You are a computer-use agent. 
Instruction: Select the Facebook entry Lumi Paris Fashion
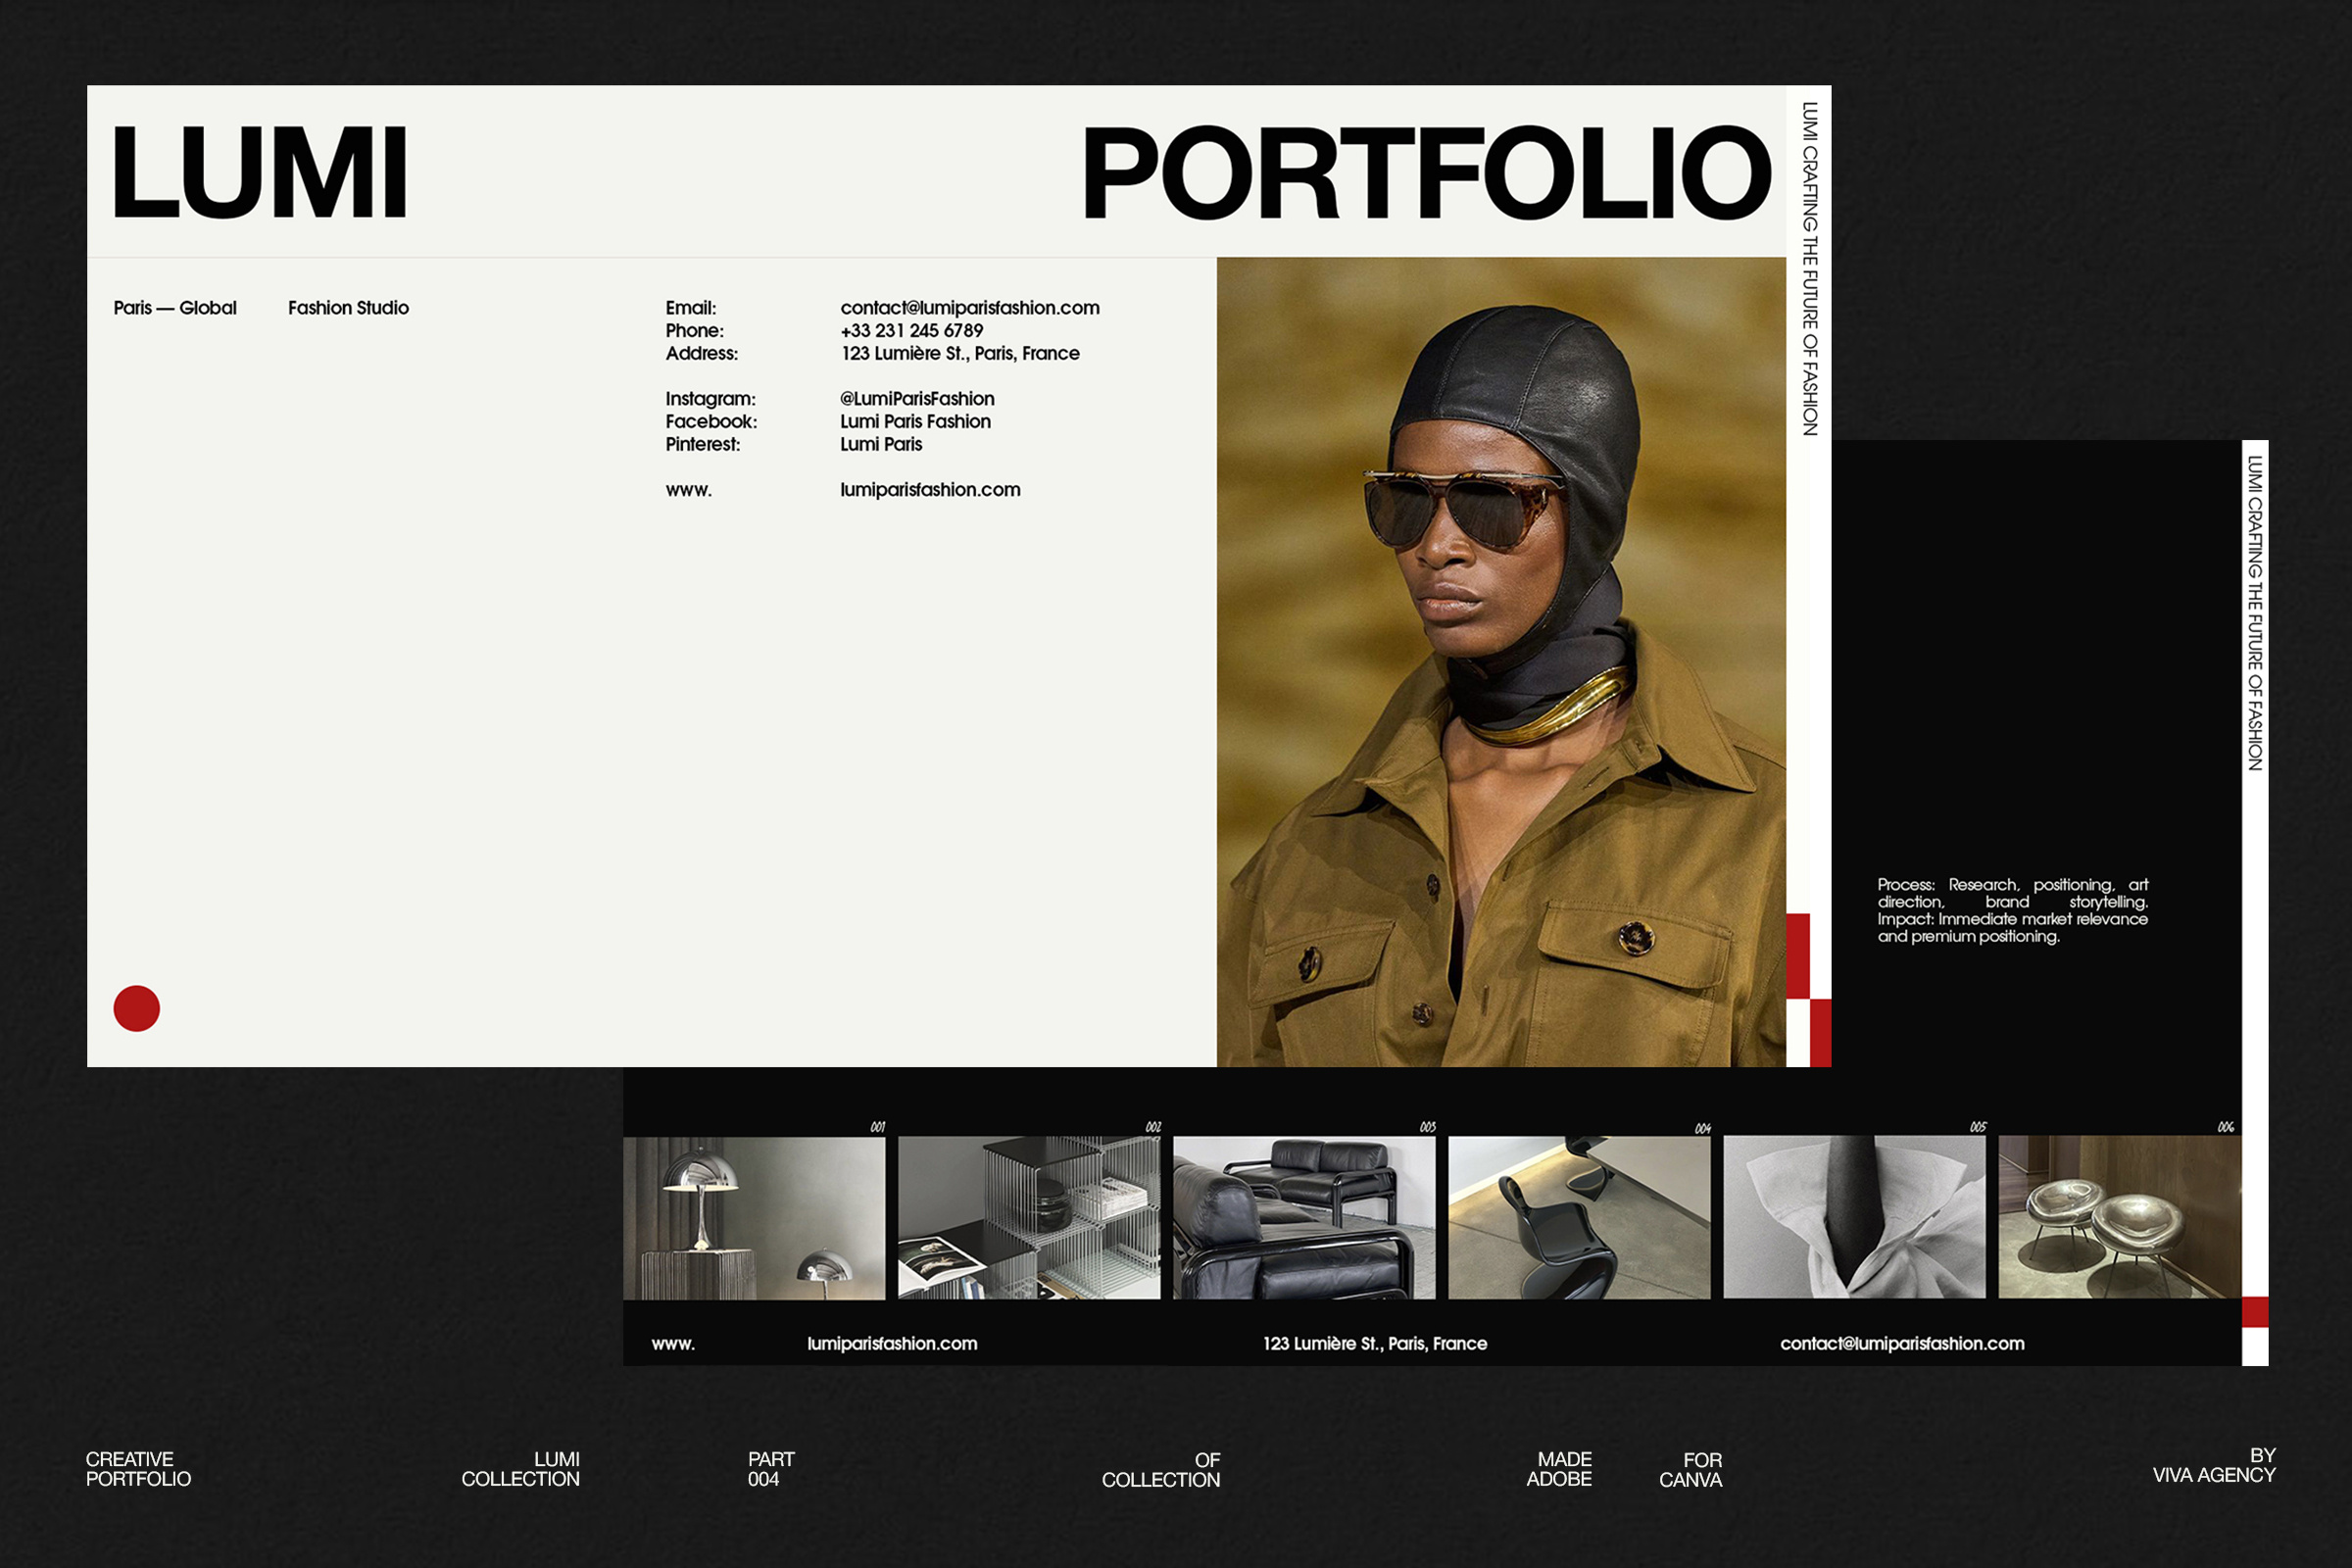point(913,421)
